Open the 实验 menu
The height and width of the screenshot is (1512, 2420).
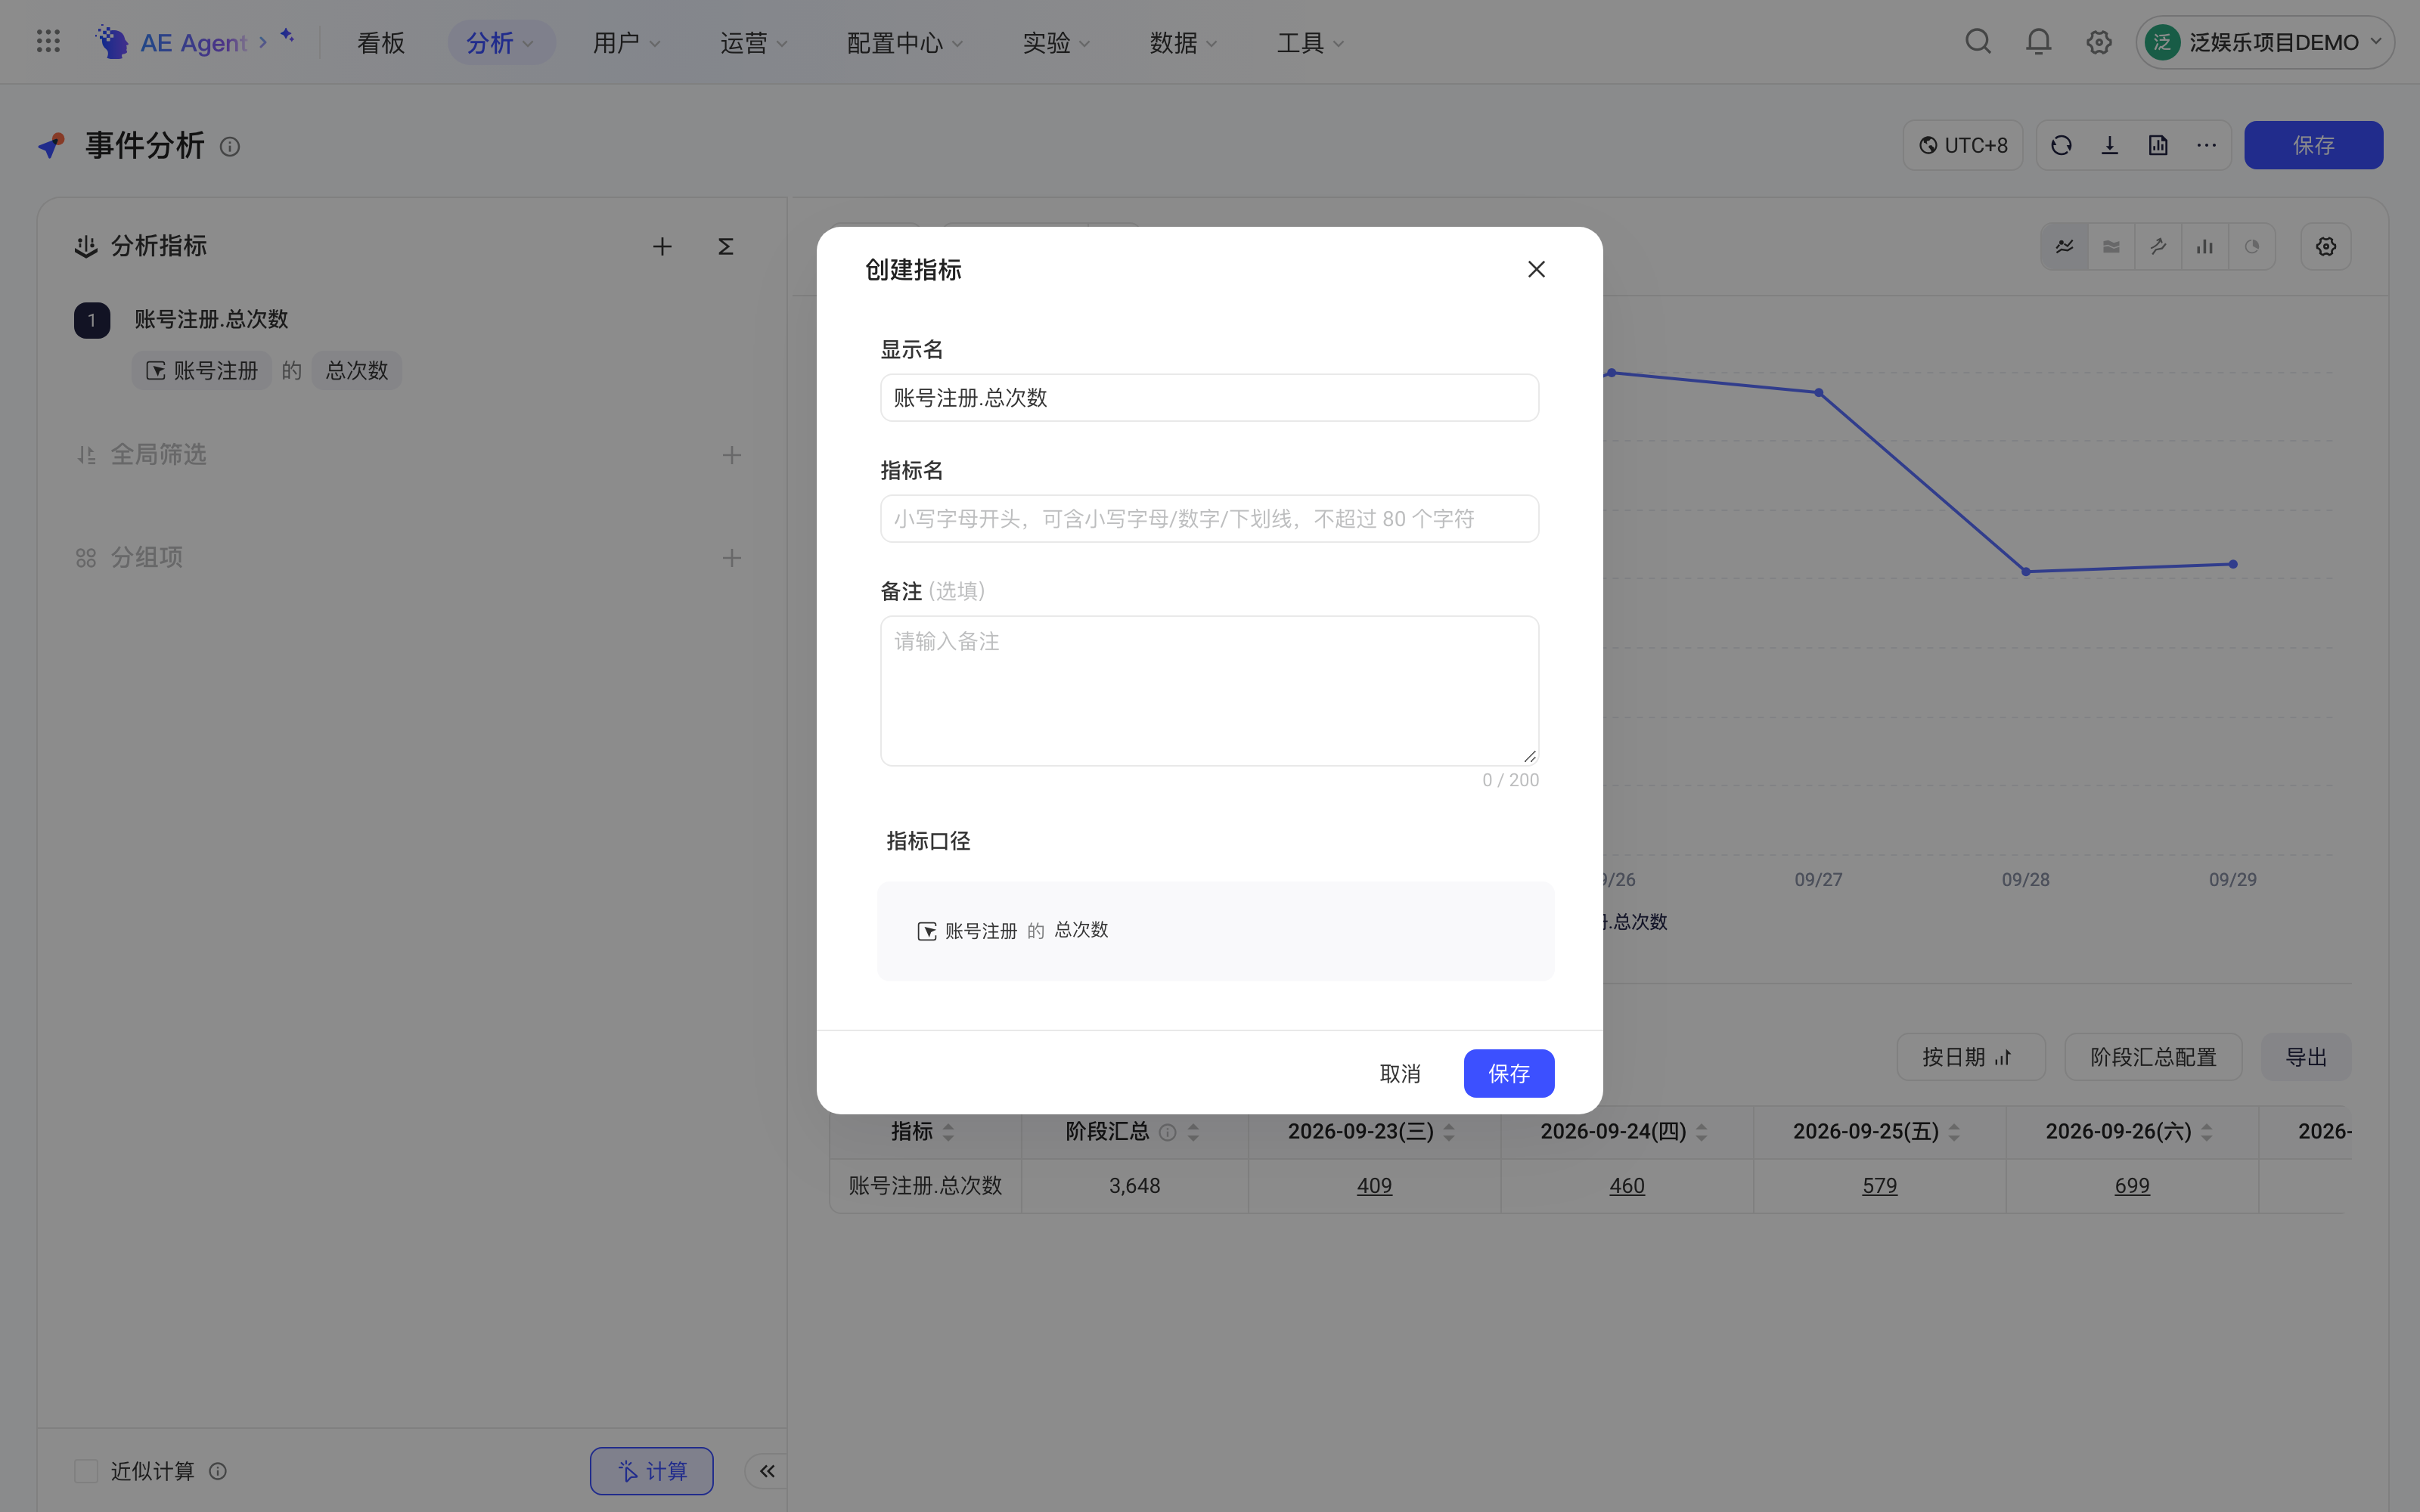[1056, 43]
